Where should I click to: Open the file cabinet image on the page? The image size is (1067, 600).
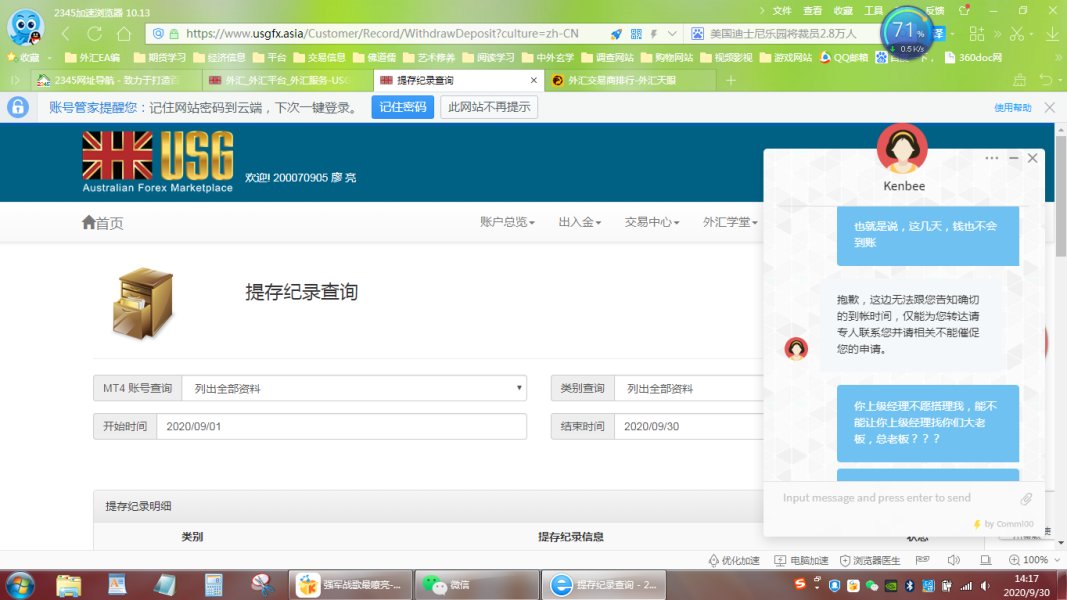click(142, 303)
